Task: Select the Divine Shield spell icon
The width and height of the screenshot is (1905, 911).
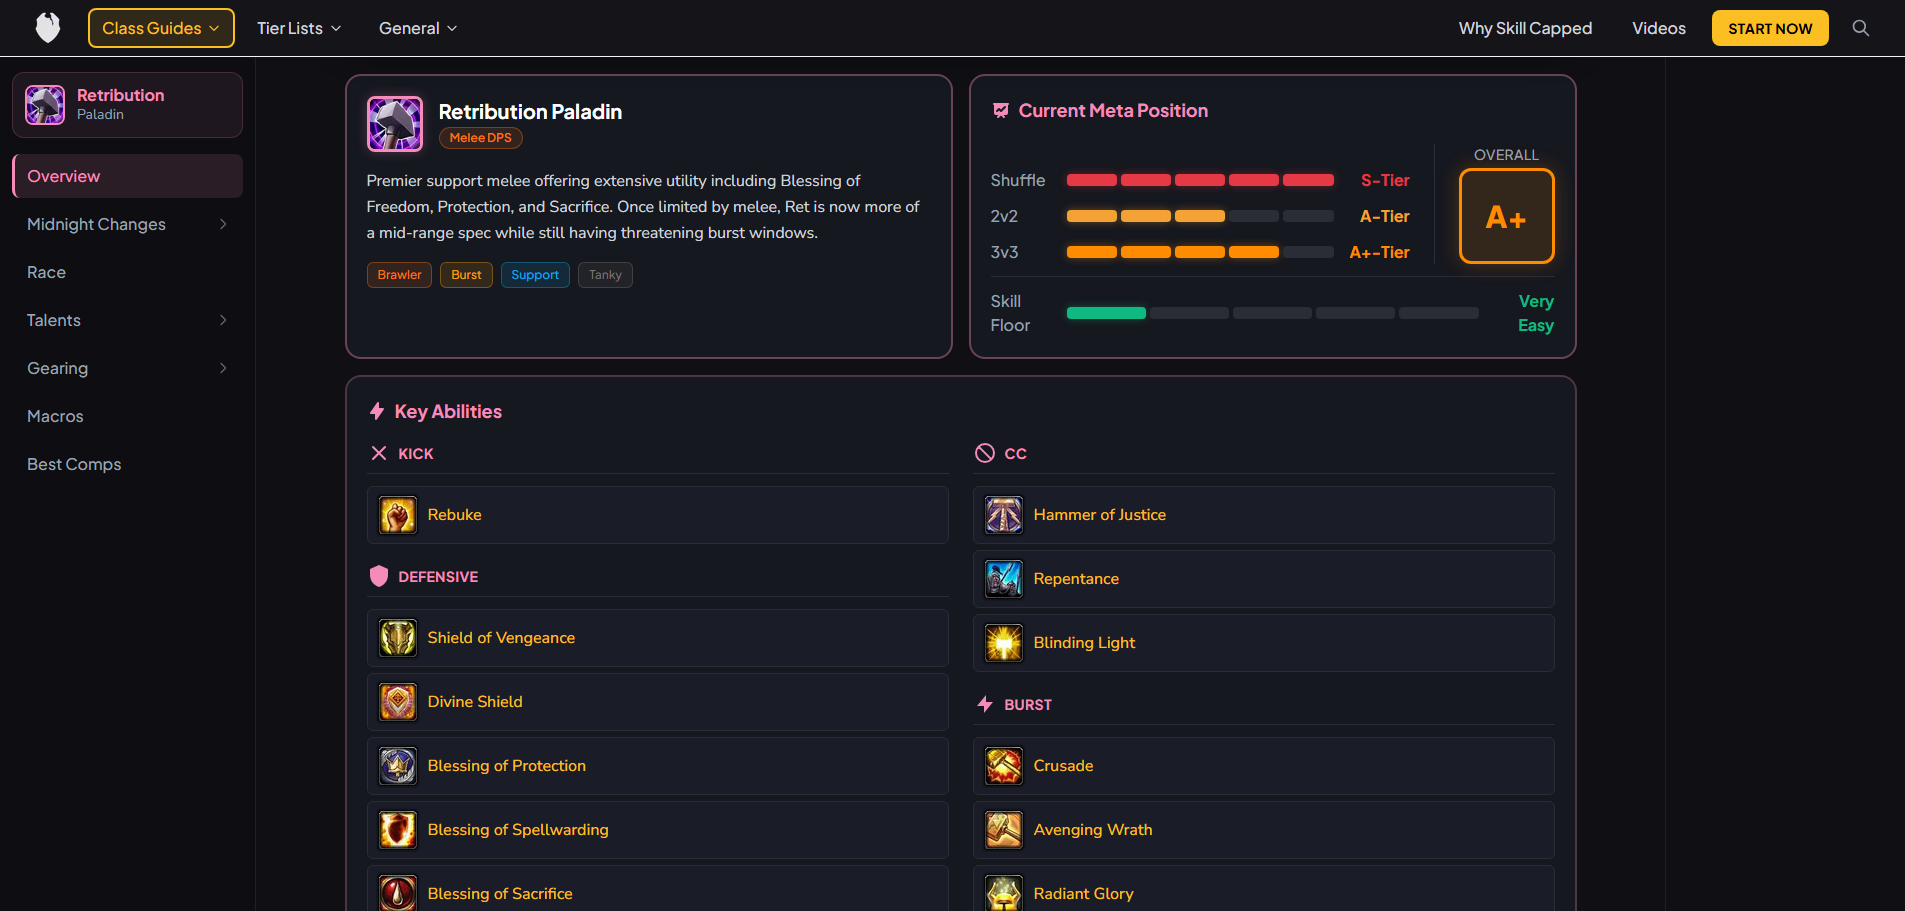Action: 397,701
